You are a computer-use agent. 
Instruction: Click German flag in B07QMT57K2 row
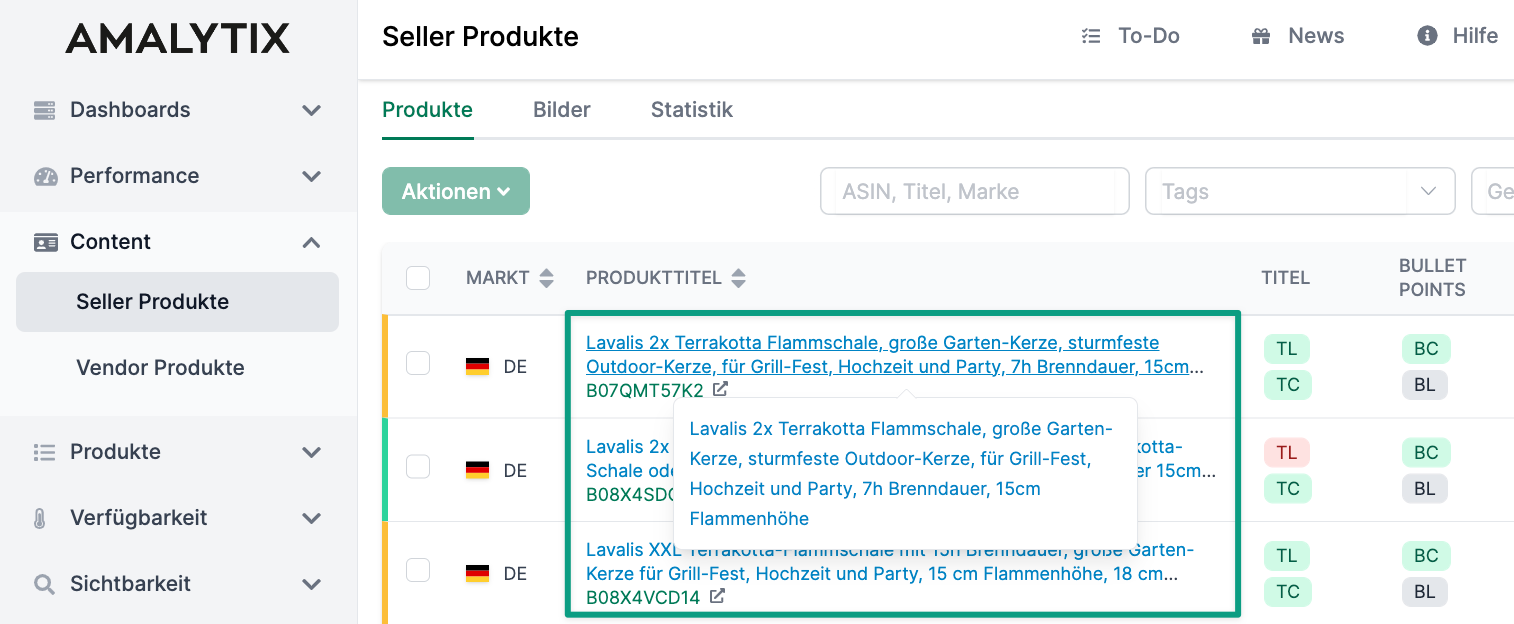click(x=477, y=367)
